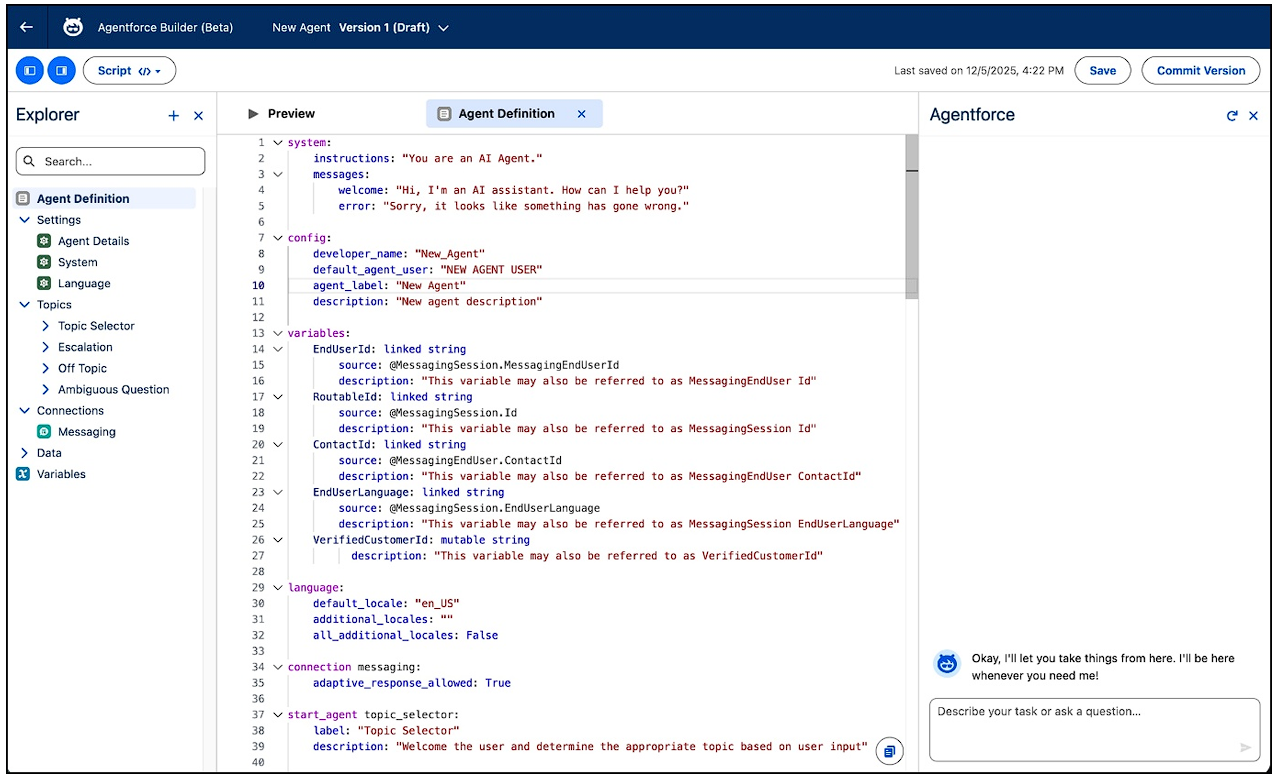Open the Script view dropdown

coord(130,71)
